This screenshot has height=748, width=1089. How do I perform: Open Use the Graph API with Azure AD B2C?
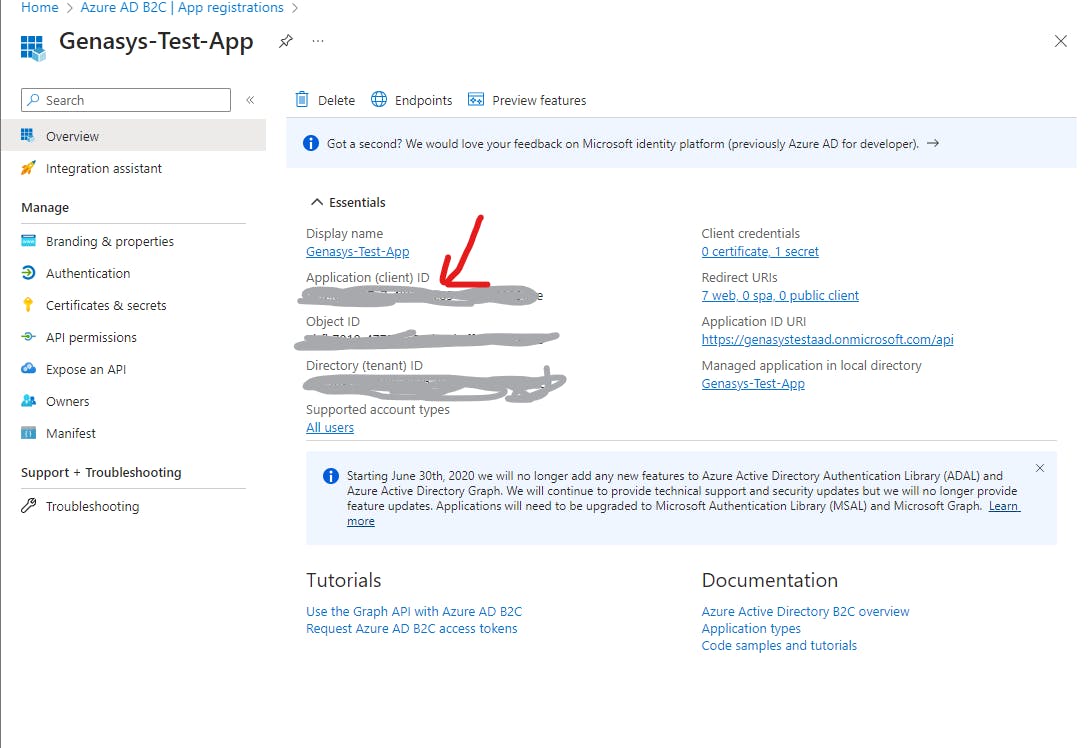click(414, 611)
